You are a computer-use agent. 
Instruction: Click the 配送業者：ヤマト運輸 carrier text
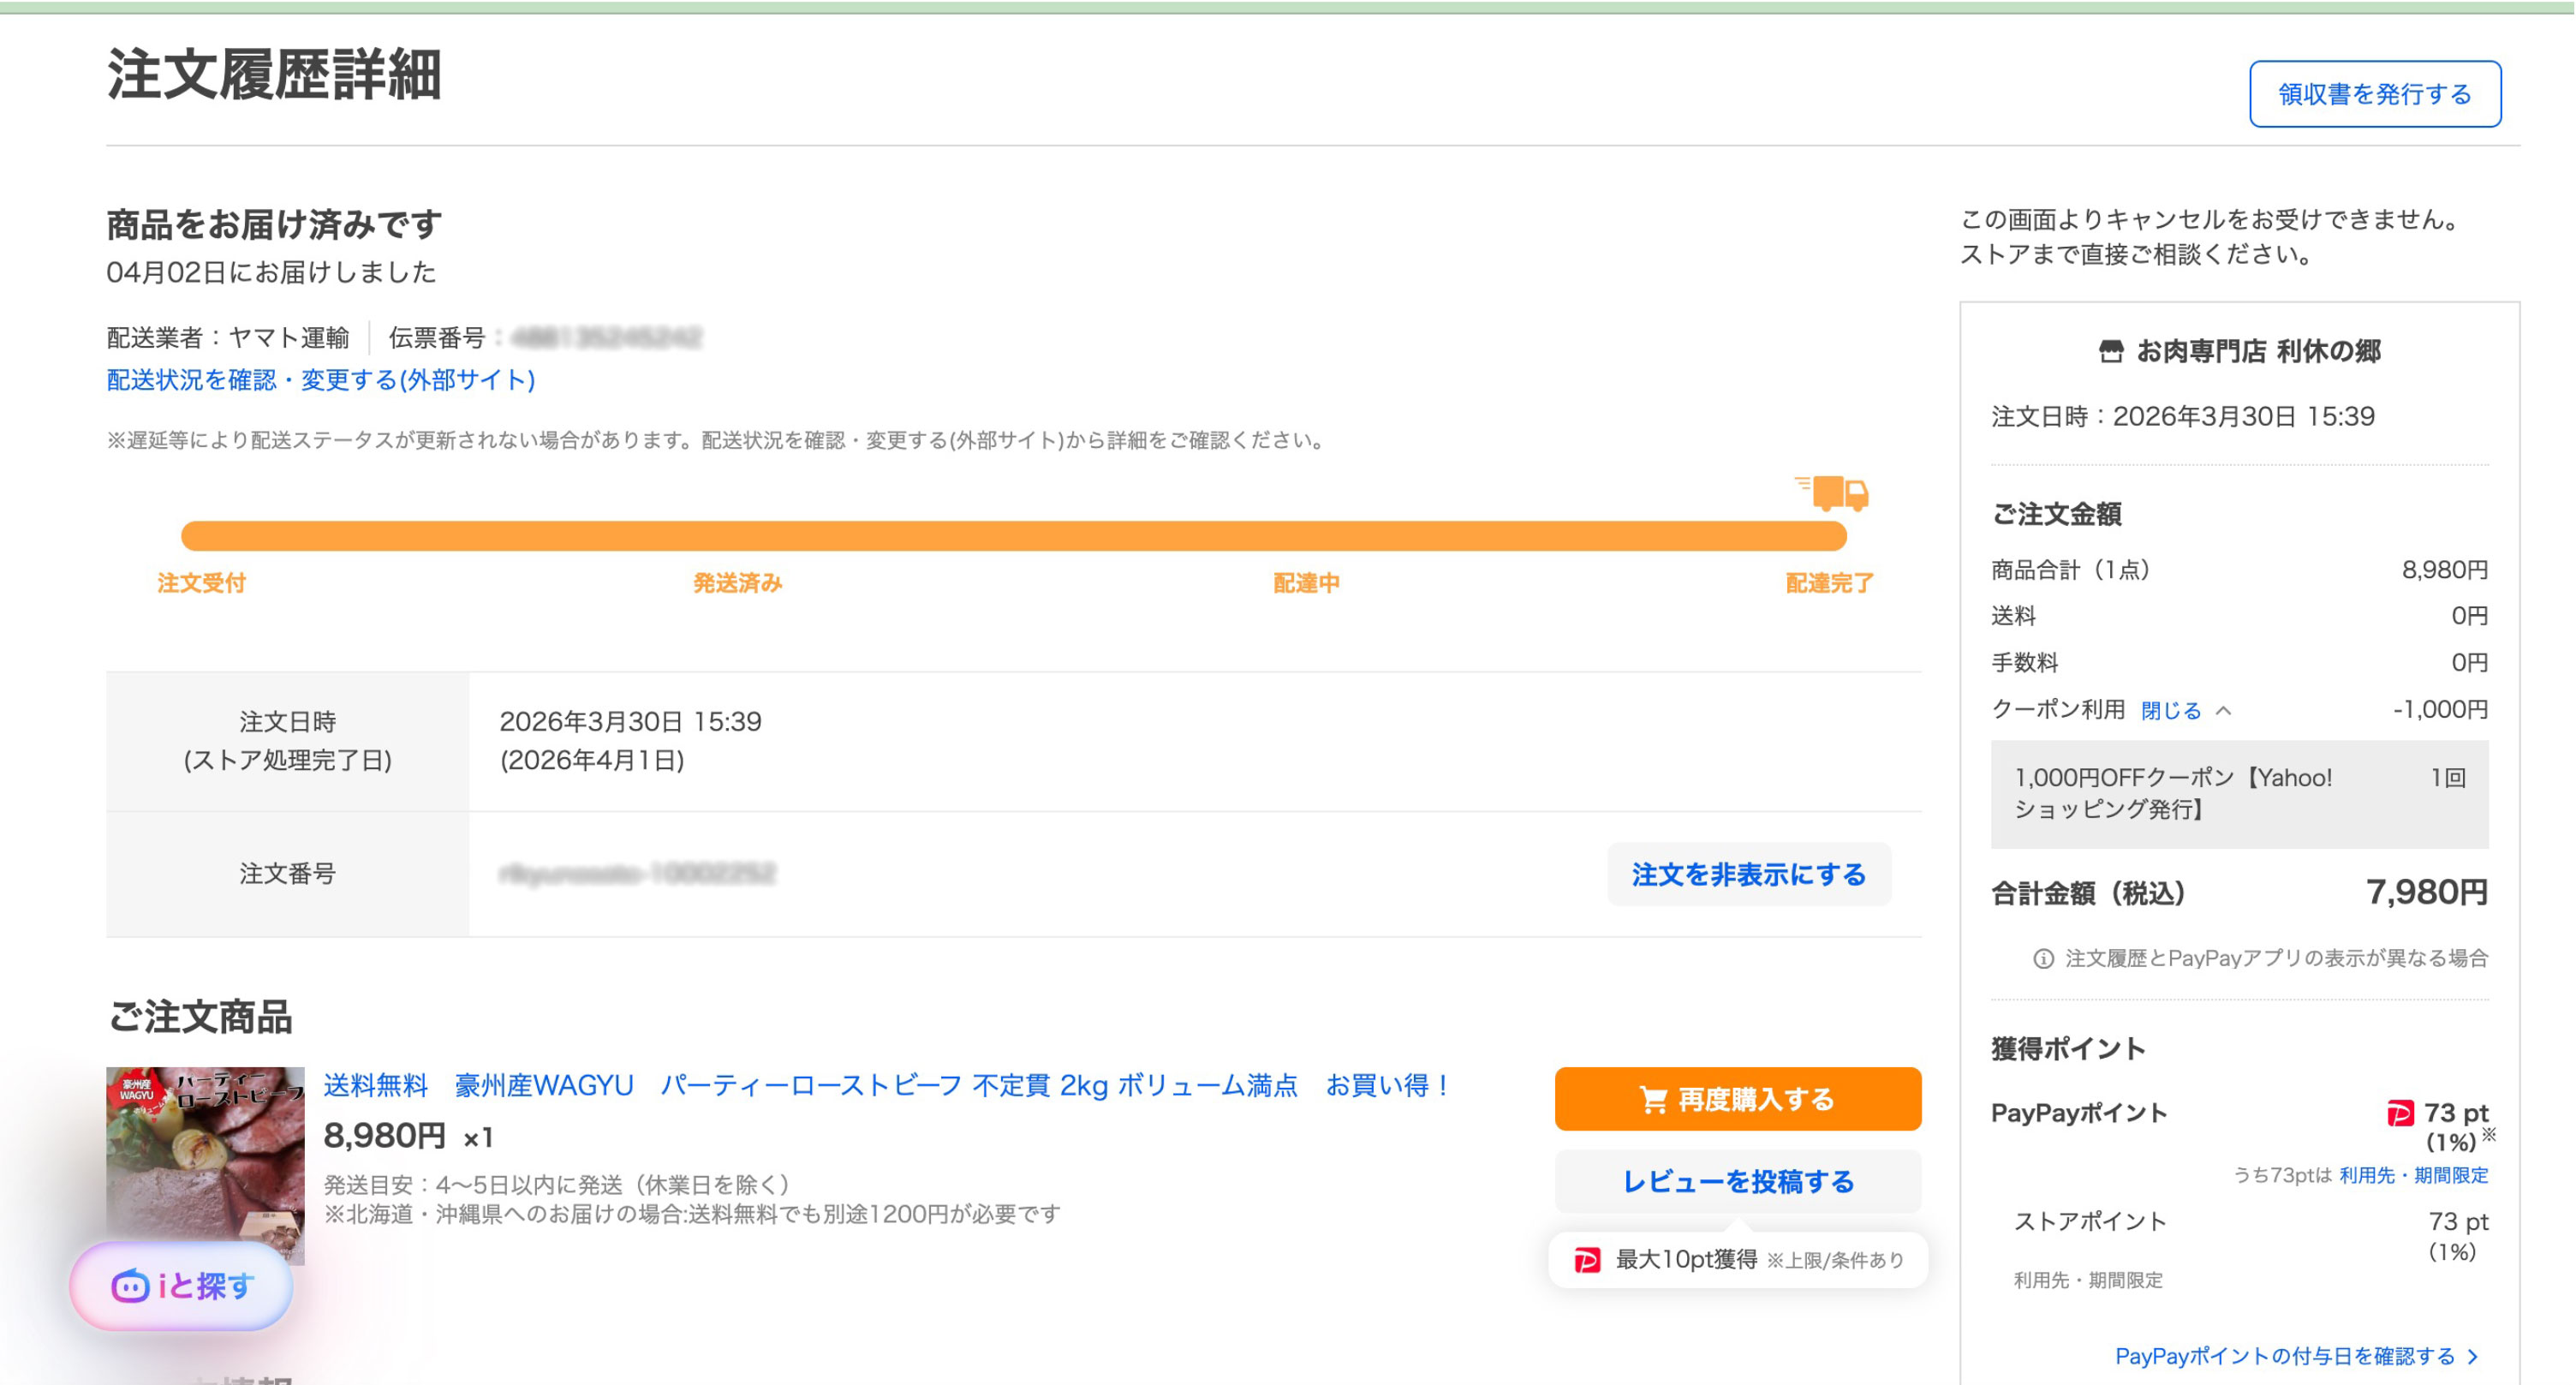[228, 338]
